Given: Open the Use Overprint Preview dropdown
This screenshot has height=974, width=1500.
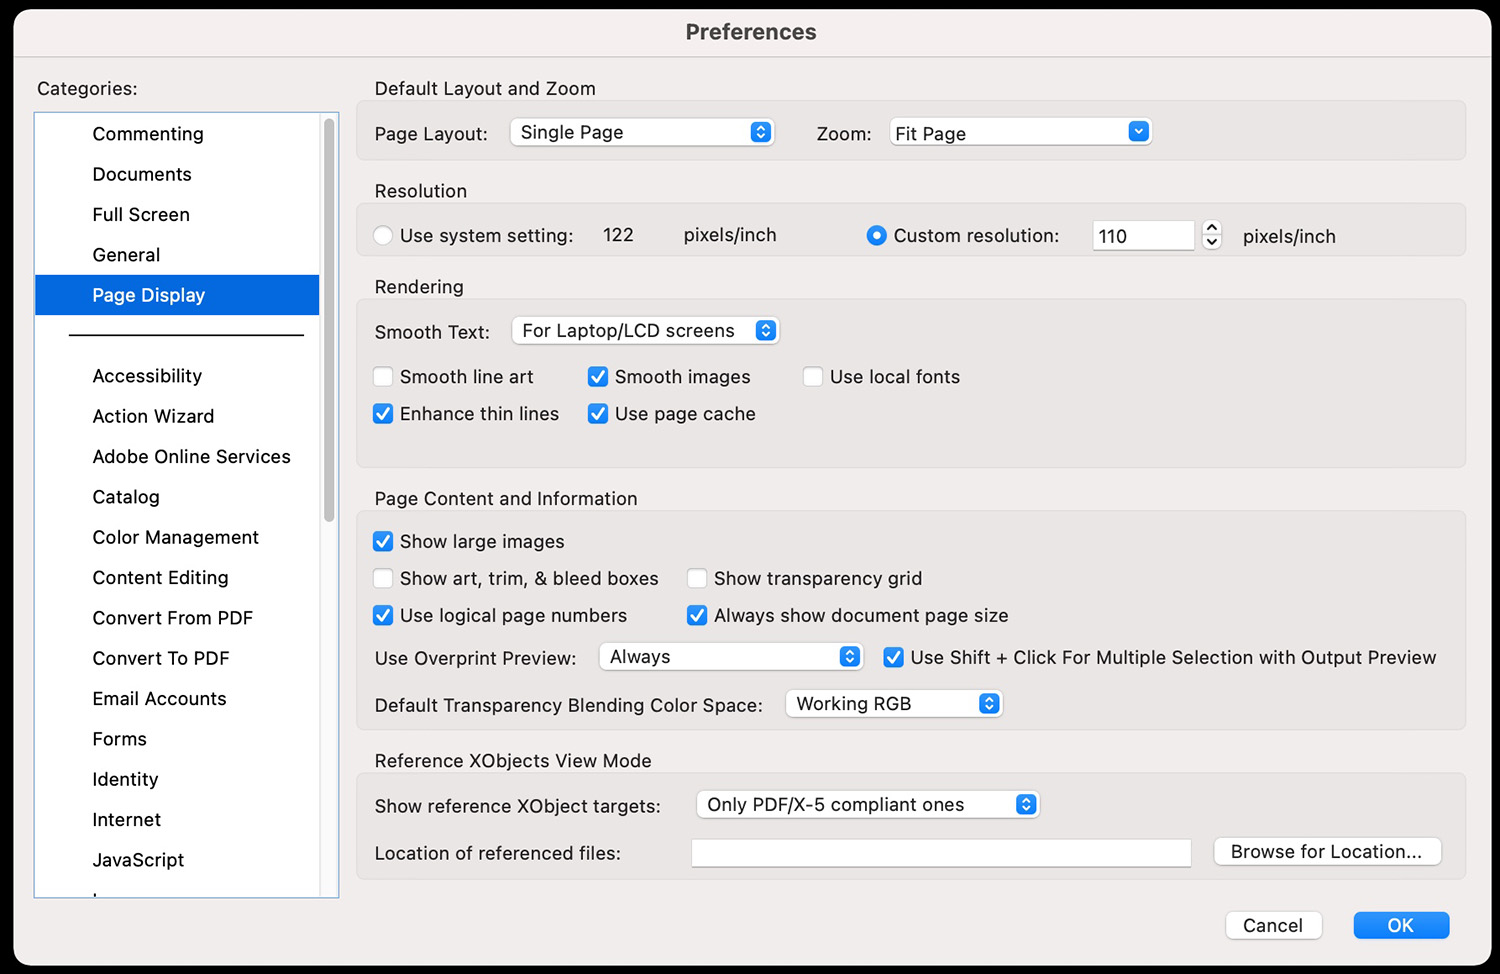Looking at the screenshot, I should [x=730, y=657].
